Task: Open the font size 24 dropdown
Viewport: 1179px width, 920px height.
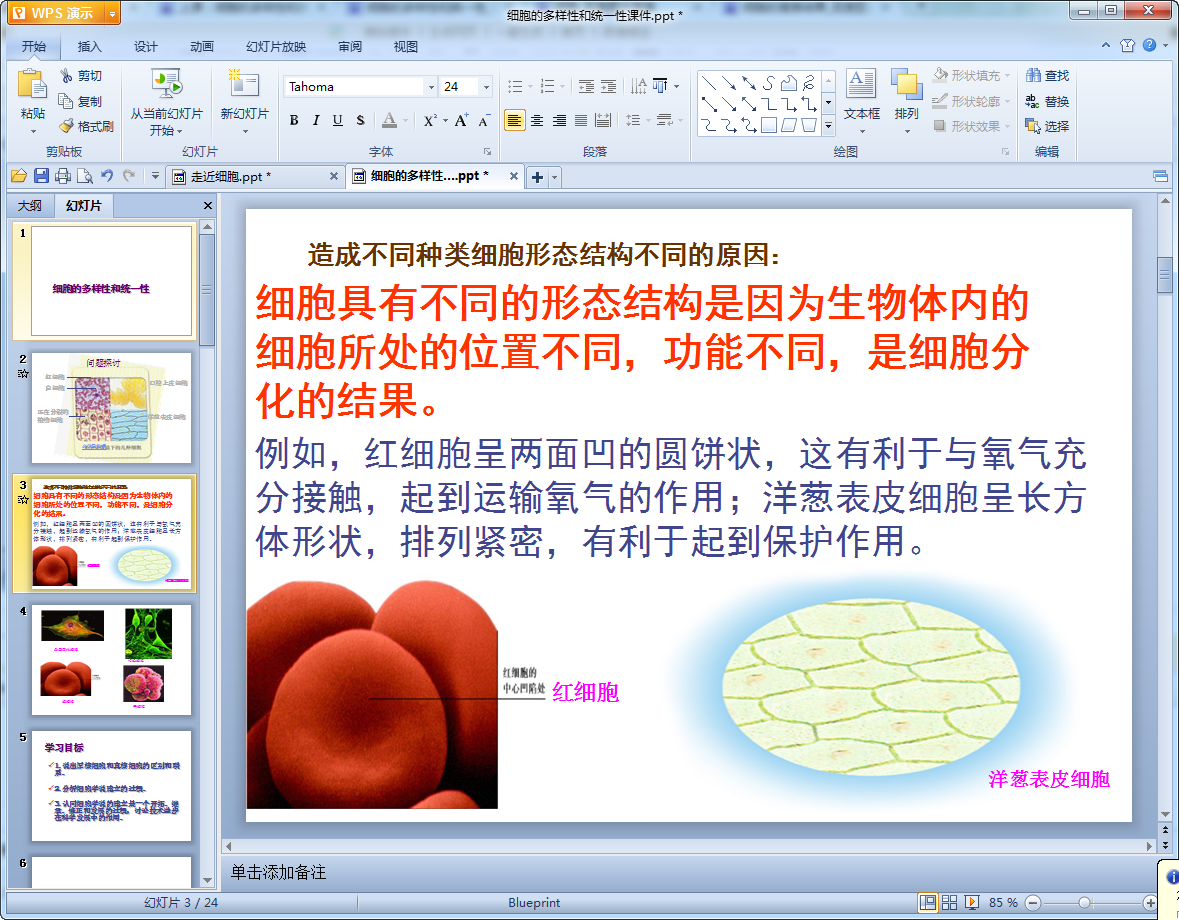Action: point(486,87)
